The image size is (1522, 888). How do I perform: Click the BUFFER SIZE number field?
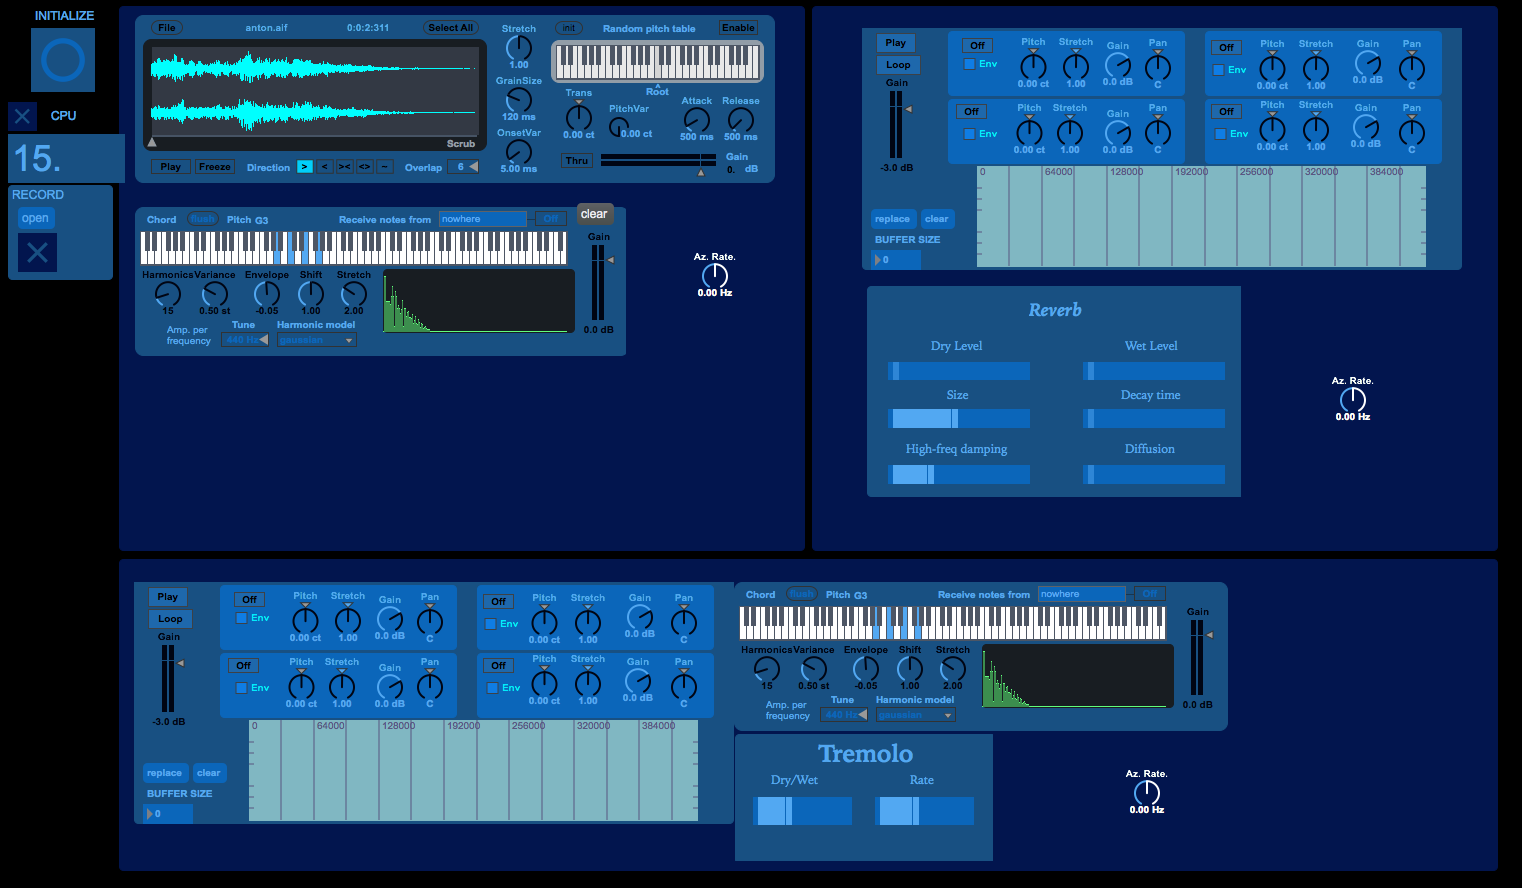(x=895, y=259)
